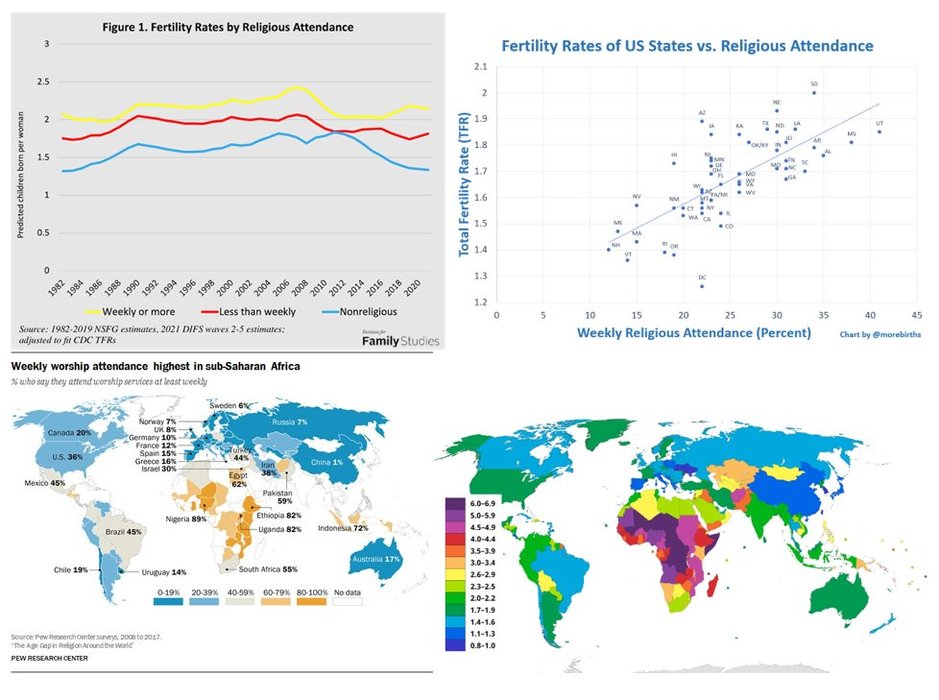The image size is (939, 700).
Task: Click the Family Studies logo
Action: (400, 339)
